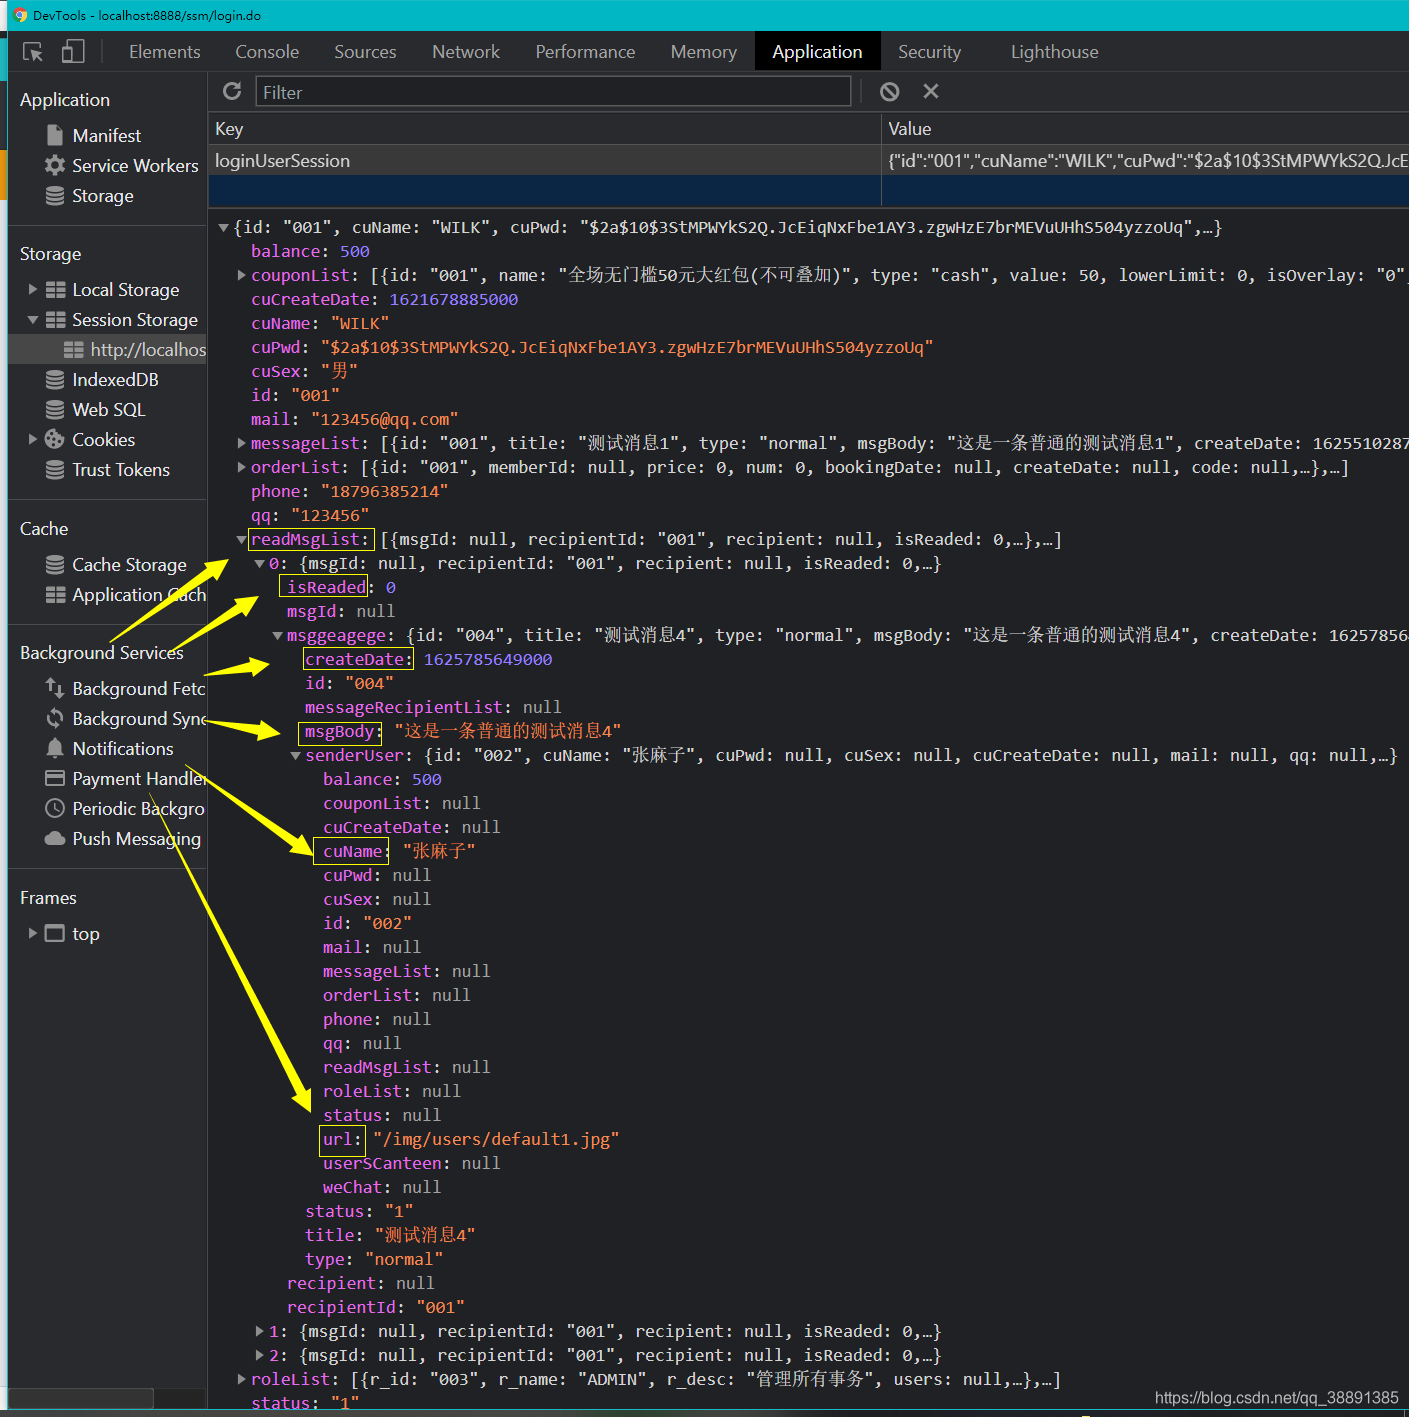Click the http://localhost session storage grid icon
This screenshot has height=1417, width=1409.
74,350
